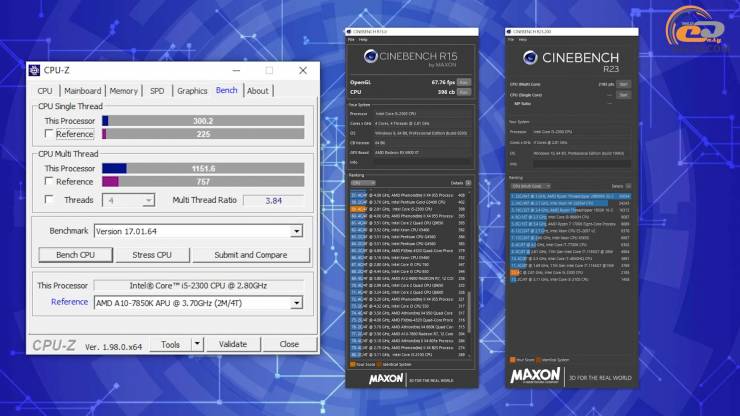This screenshot has height=416, width=740.
Task: Click the OpenGL score 67.76 fps
Action: [x=443, y=82]
